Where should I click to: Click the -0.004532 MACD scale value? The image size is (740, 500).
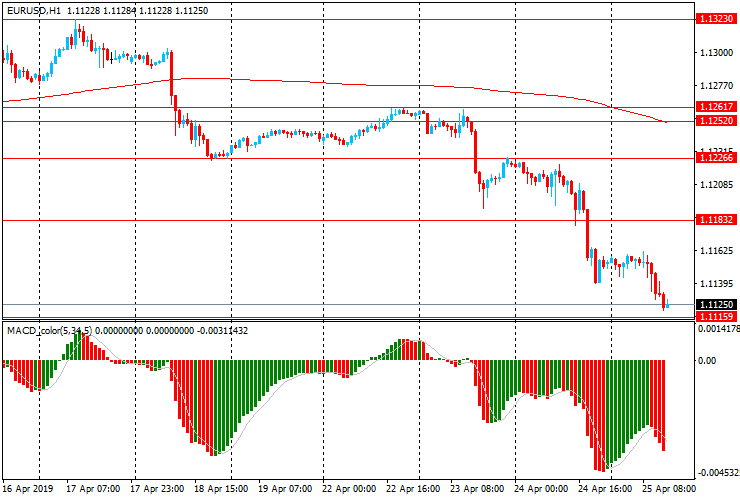[718, 473]
